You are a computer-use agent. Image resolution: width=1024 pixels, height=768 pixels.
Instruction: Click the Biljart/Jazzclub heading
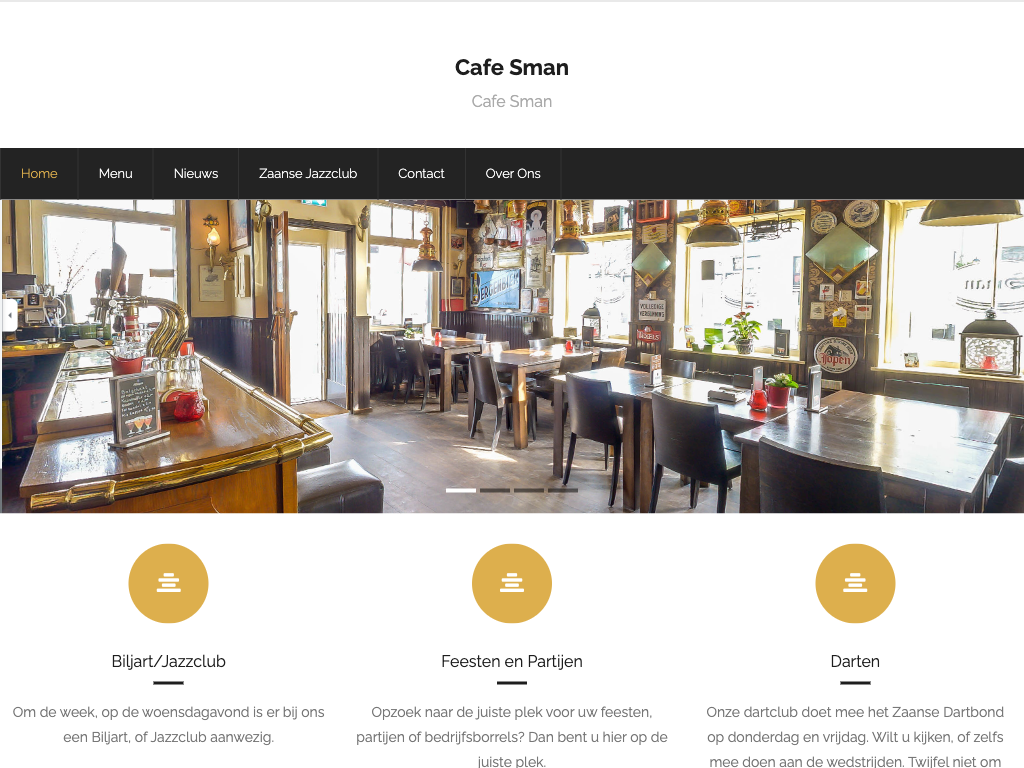168,662
